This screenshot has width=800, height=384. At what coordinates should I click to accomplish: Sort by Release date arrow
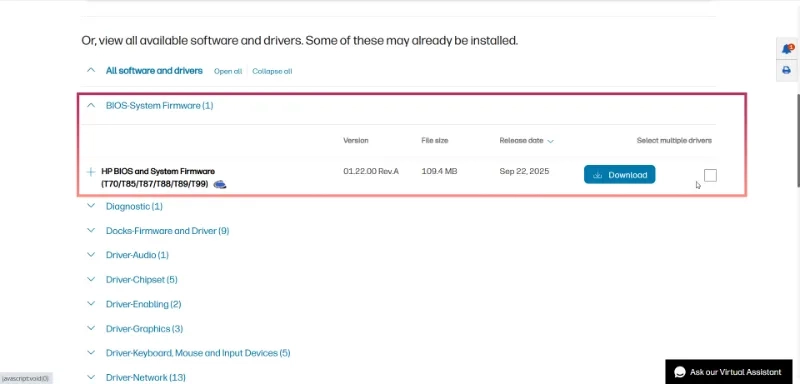pyautogui.click(x=551, y=141)
